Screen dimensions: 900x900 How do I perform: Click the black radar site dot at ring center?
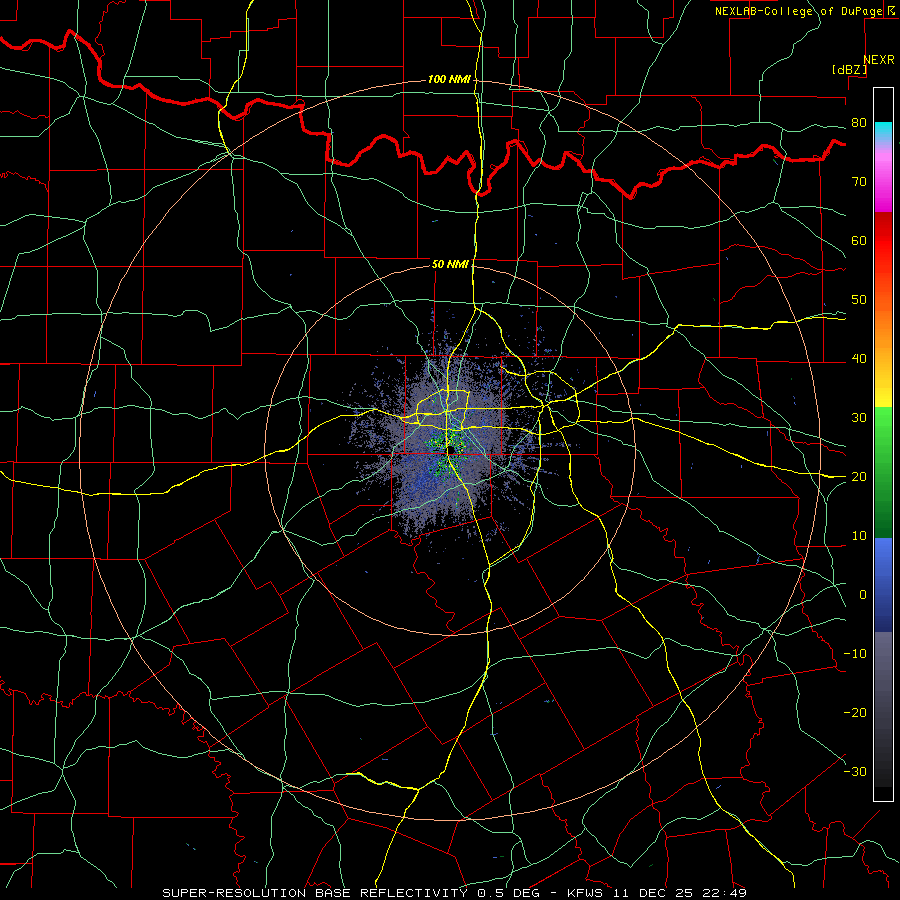tap(452, 449)
